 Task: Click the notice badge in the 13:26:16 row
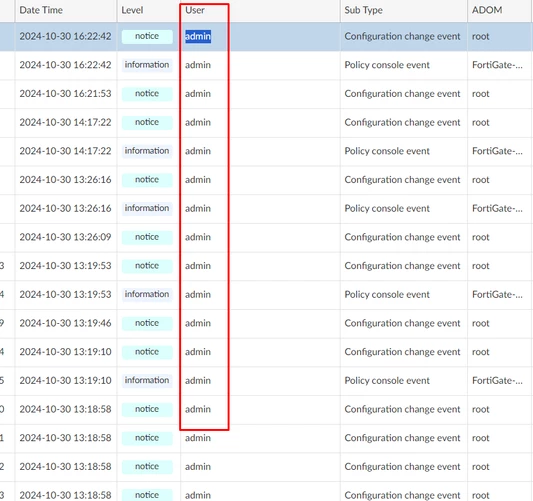tap(147, 180)
